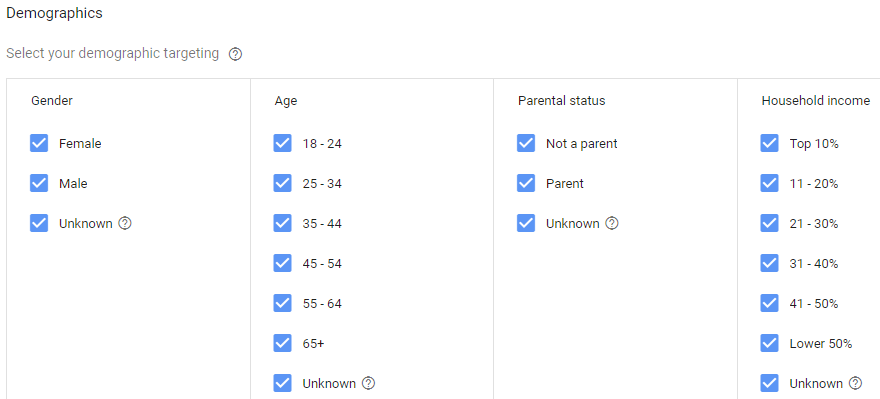Toggle the Gender Unknown checkbox
Viewport: 880px width, 399px height.
[39, 223]
